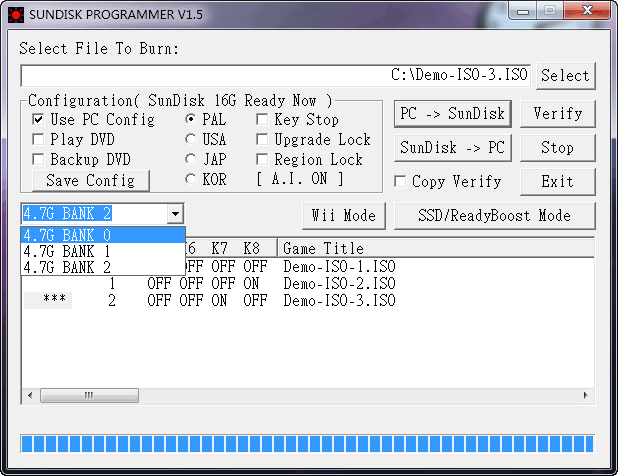
Task: Select the Demo-ISO-3.ISO row
Action: coord(308,301)
